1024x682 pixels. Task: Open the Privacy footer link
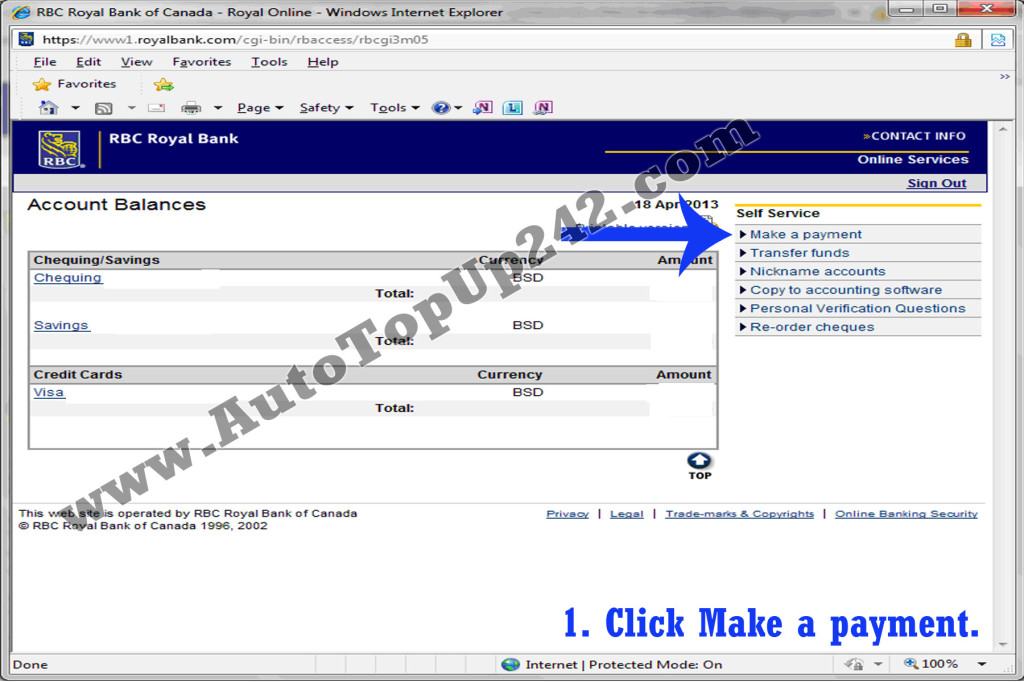(x=568, y=514)
